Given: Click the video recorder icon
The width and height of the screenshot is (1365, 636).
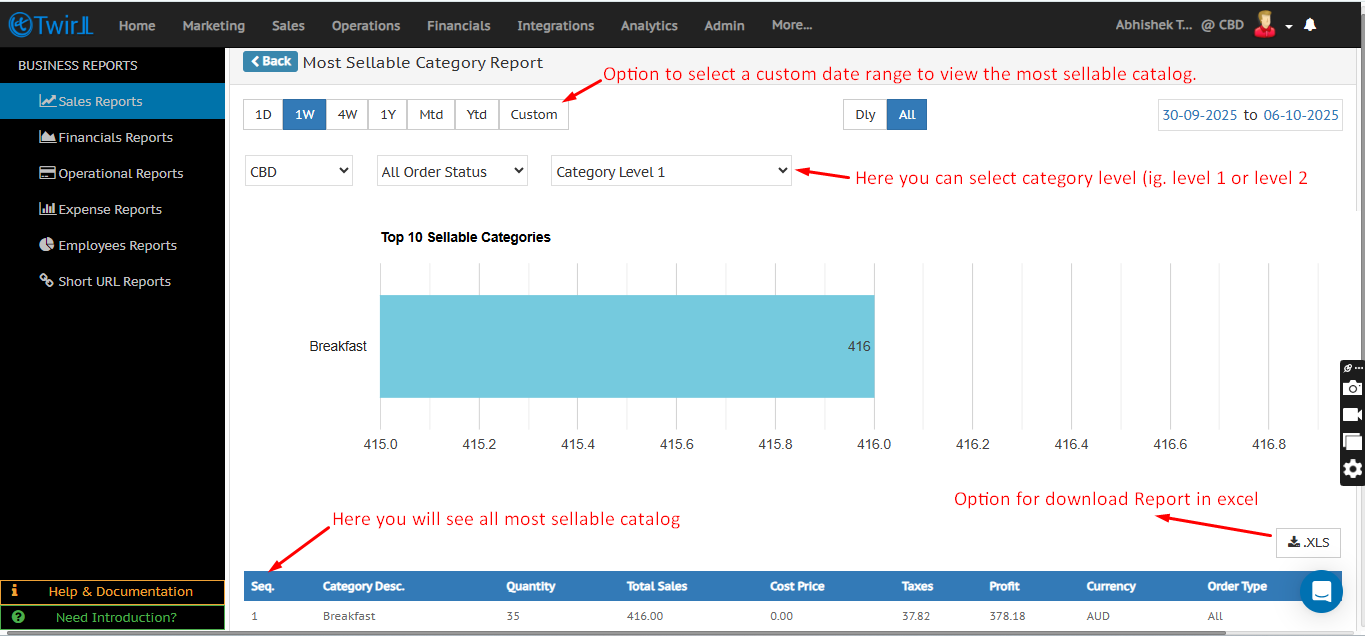Looking at the screenshot, I should pos(1352,414).
